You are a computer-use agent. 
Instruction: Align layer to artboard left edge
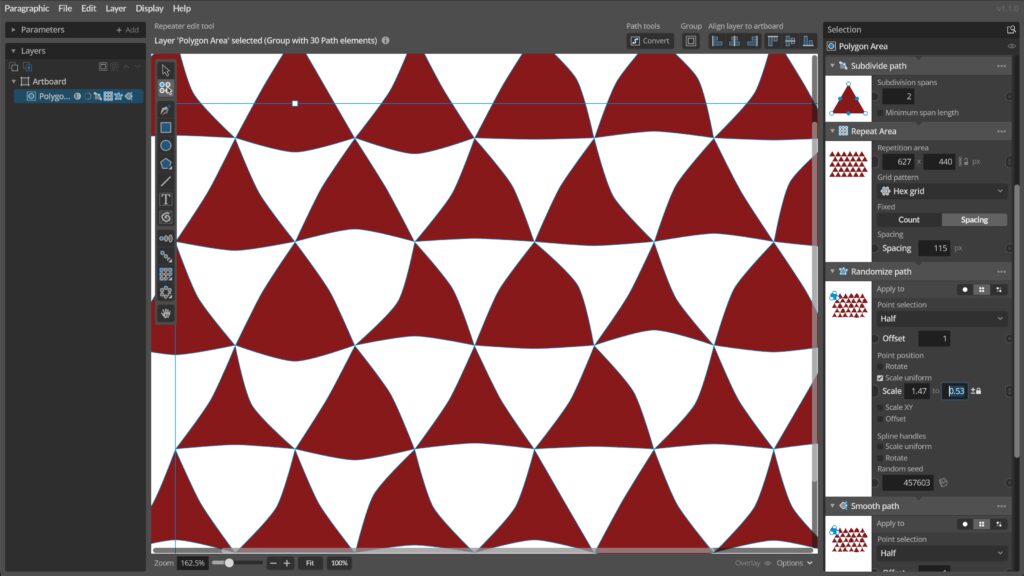716,41
